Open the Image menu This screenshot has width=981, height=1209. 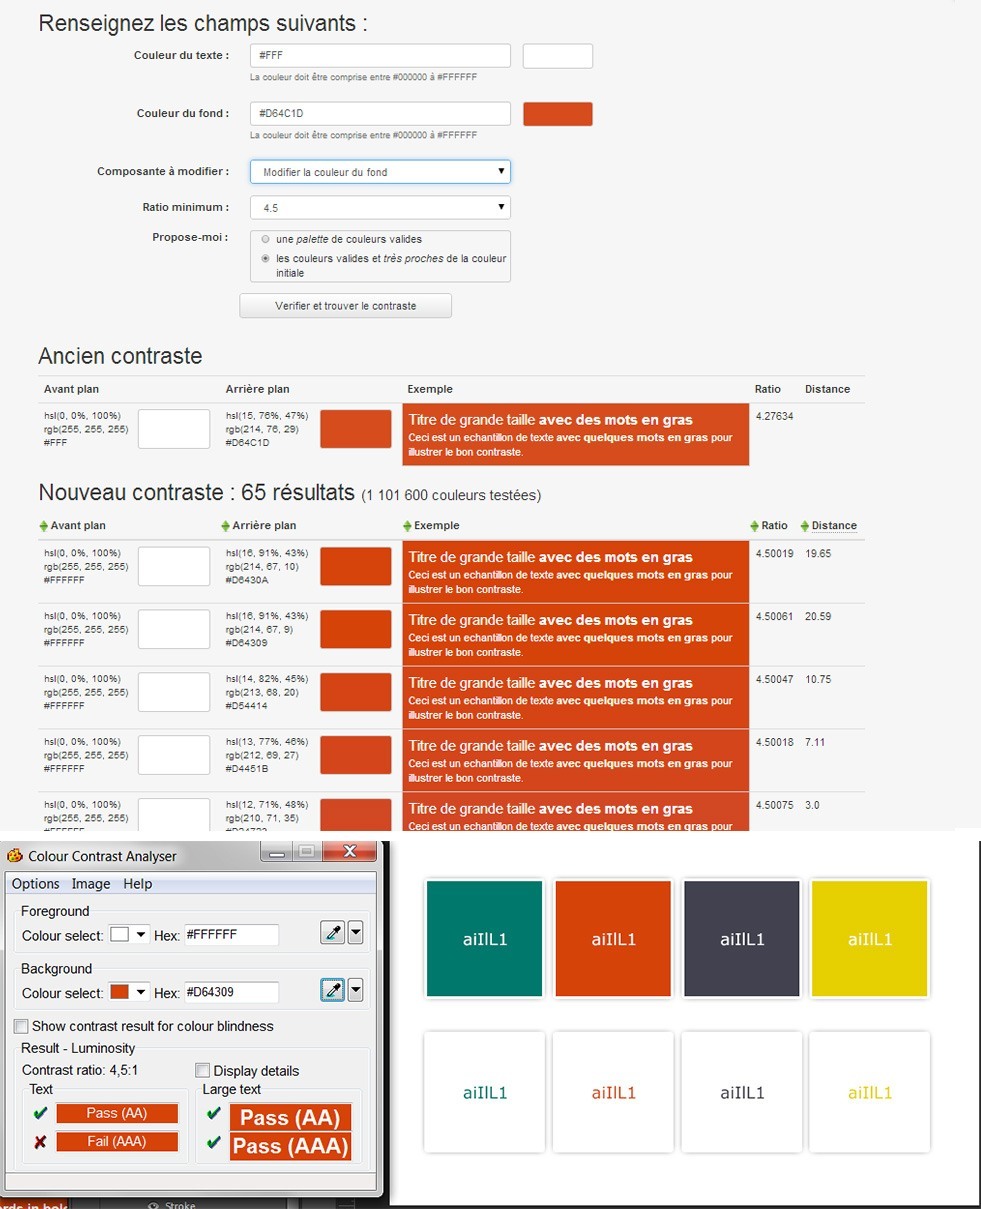91,884
